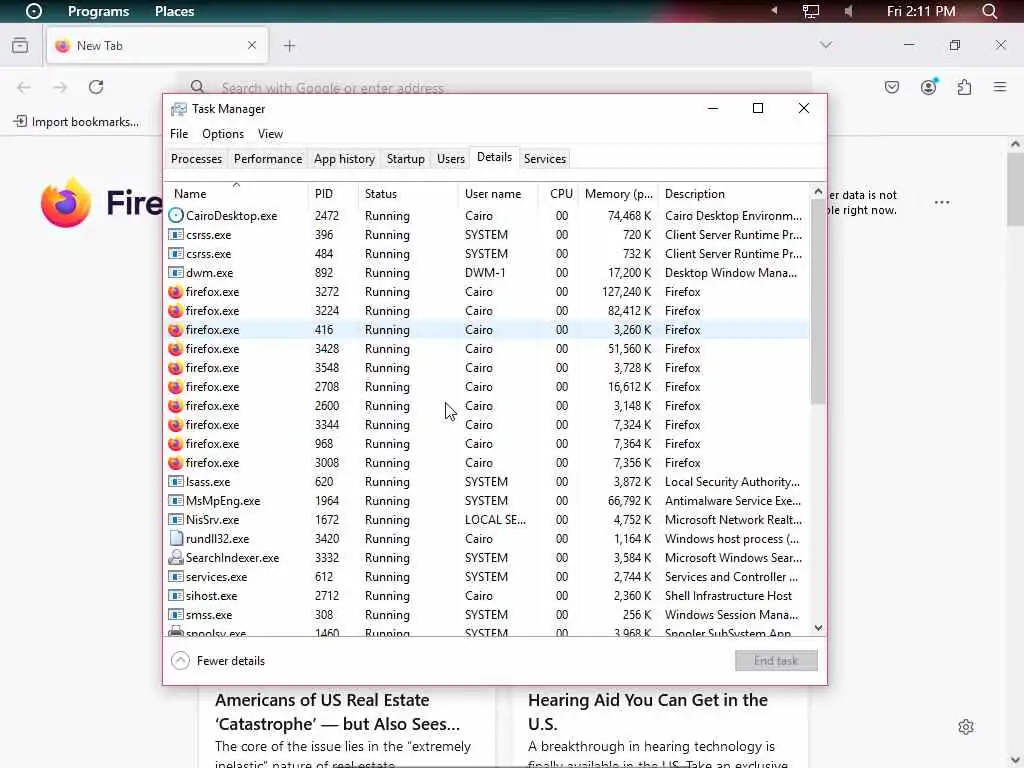This screenshot has height=768, width=1024.
Task: Open Options menu in Task Manager
Action: (x=223, y=134)
